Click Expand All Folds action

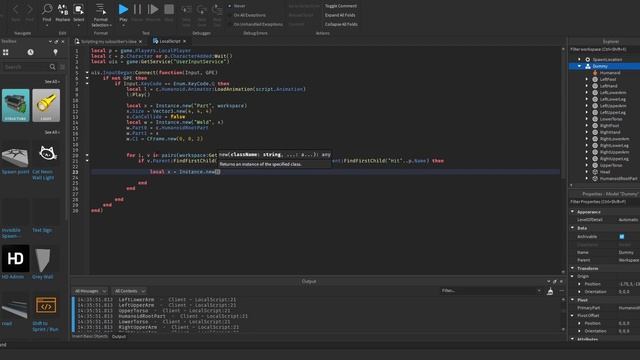340,15
